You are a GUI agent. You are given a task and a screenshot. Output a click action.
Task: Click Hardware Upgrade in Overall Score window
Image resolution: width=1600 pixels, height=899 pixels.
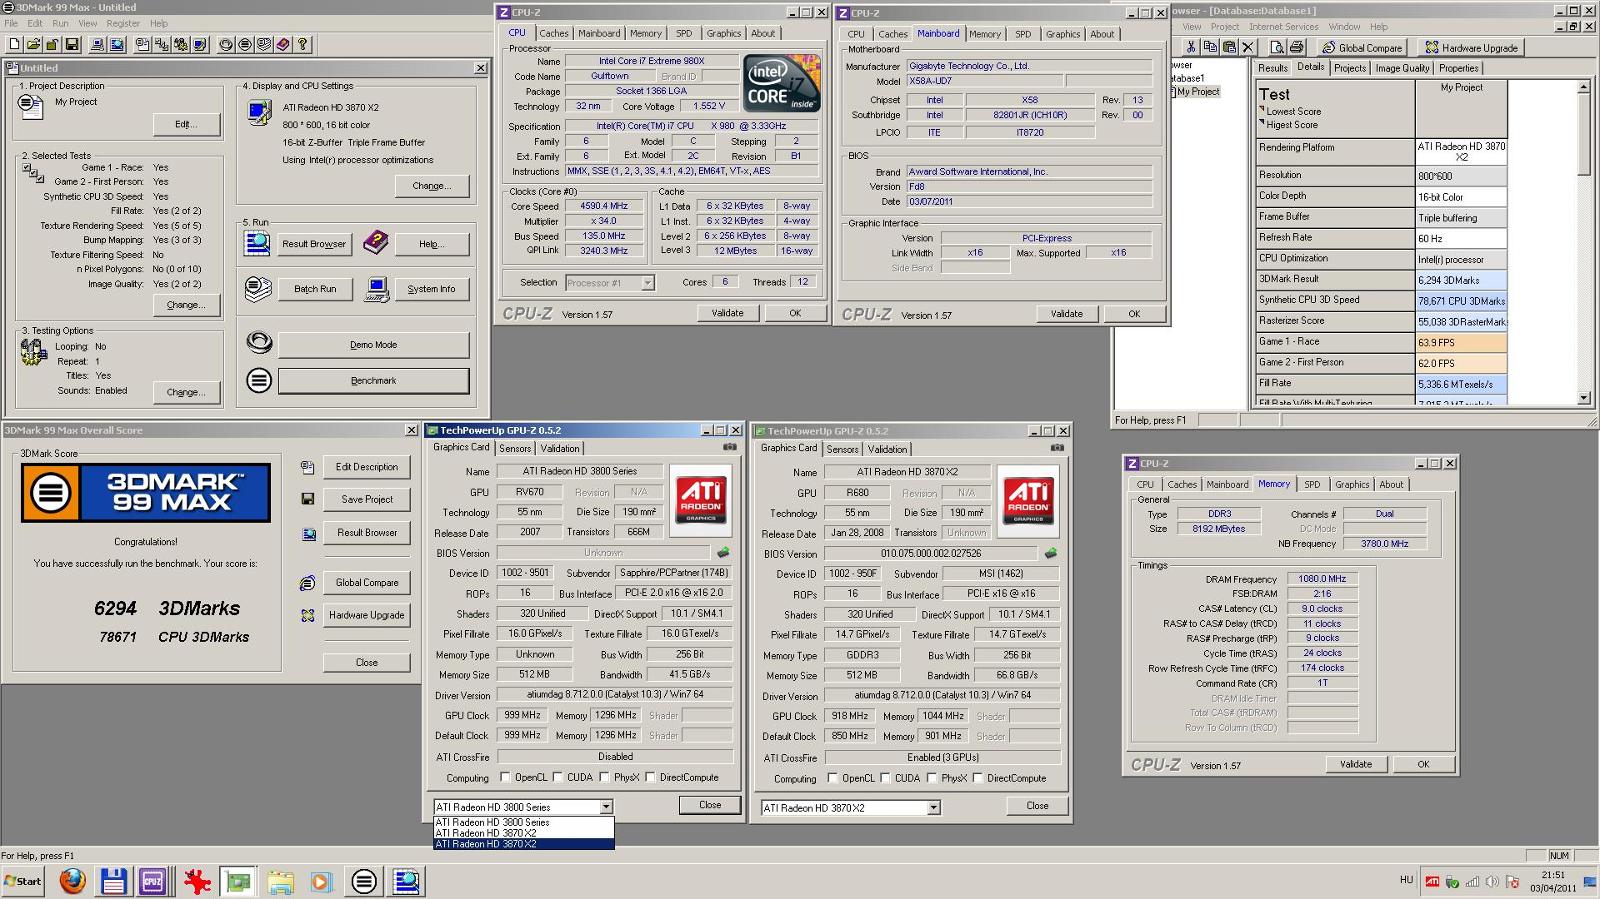click(366, 615)
